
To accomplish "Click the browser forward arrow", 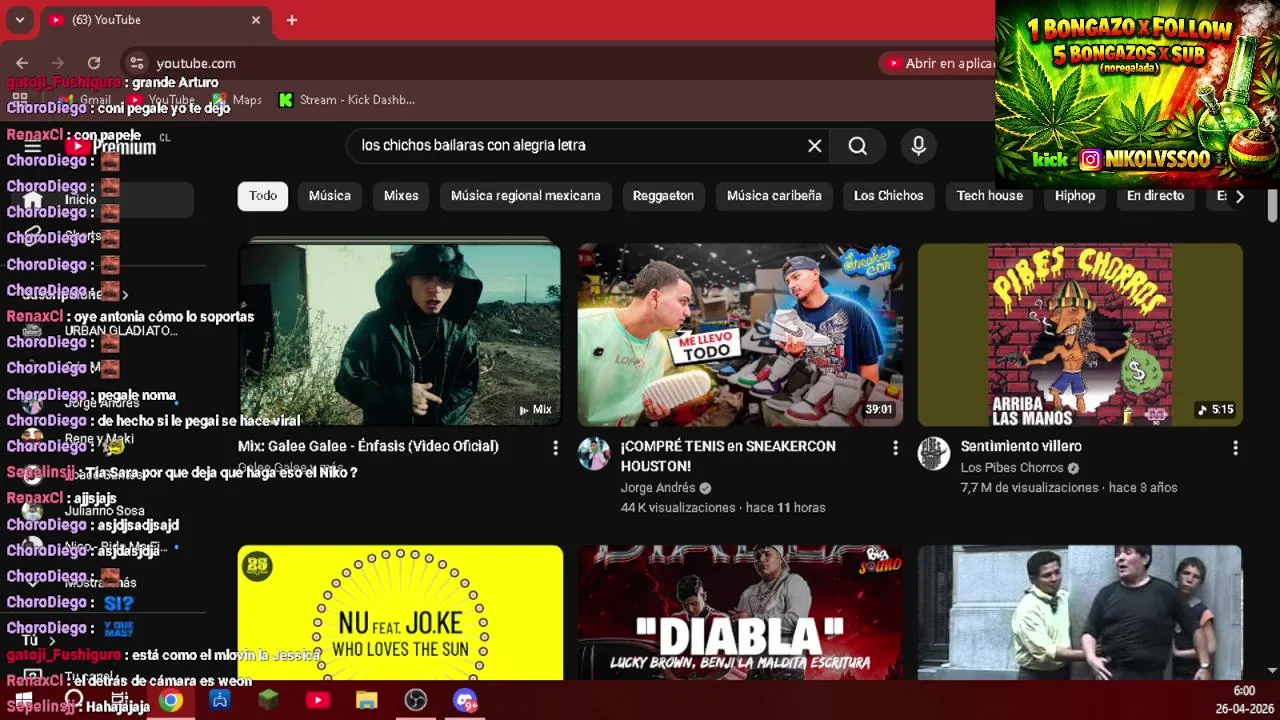I will (58, 63).
